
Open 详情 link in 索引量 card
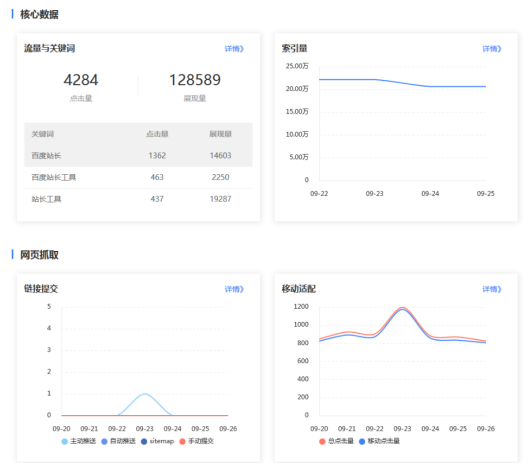pyautogui.click(x=491, y=49)
